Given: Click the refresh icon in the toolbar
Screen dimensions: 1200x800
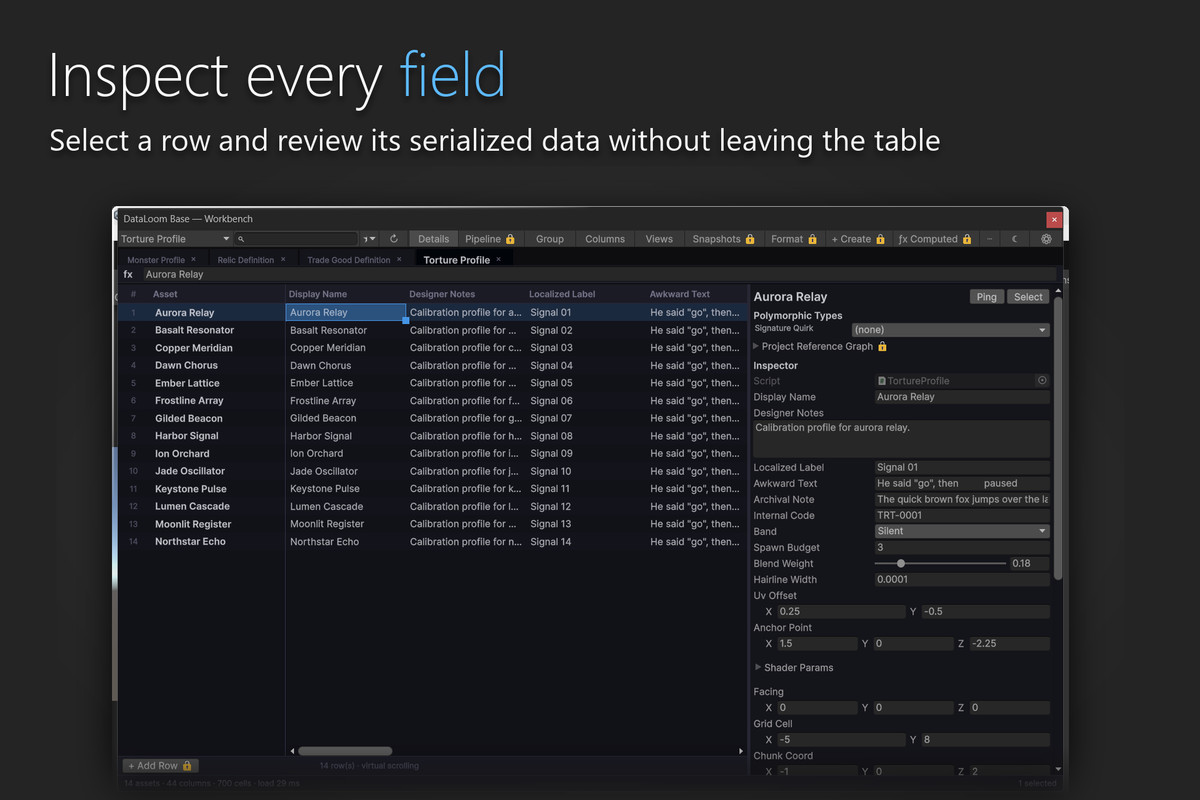Looking at the screenshot, I should pyautogui.click(x=394, y=239).
